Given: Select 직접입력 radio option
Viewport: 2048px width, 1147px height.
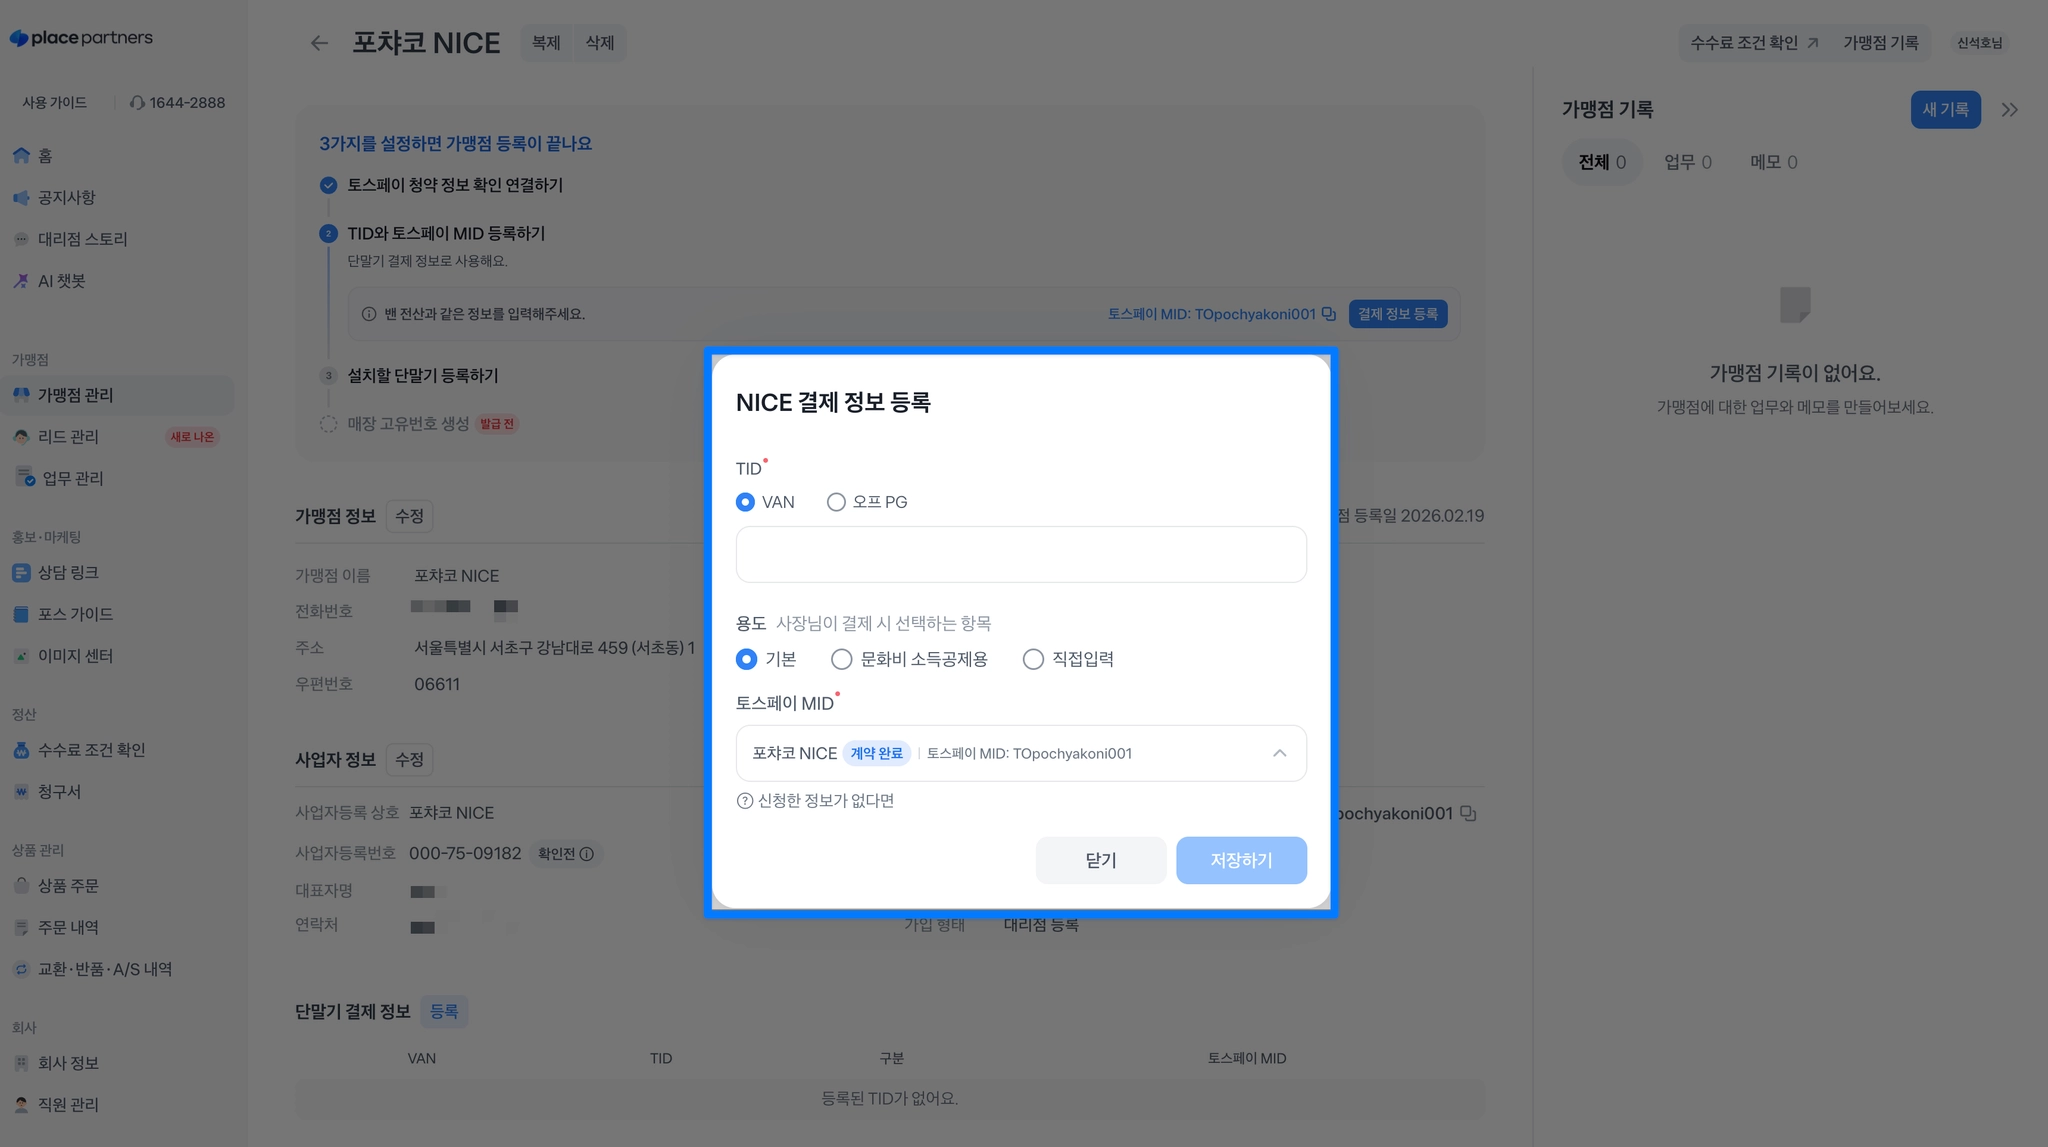Looking at the screenshot, I should tap(1033, 659).
